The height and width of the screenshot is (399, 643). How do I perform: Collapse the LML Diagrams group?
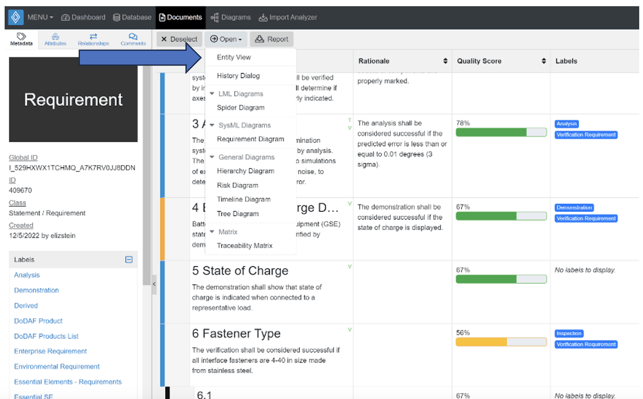click(x=212, y=93)
